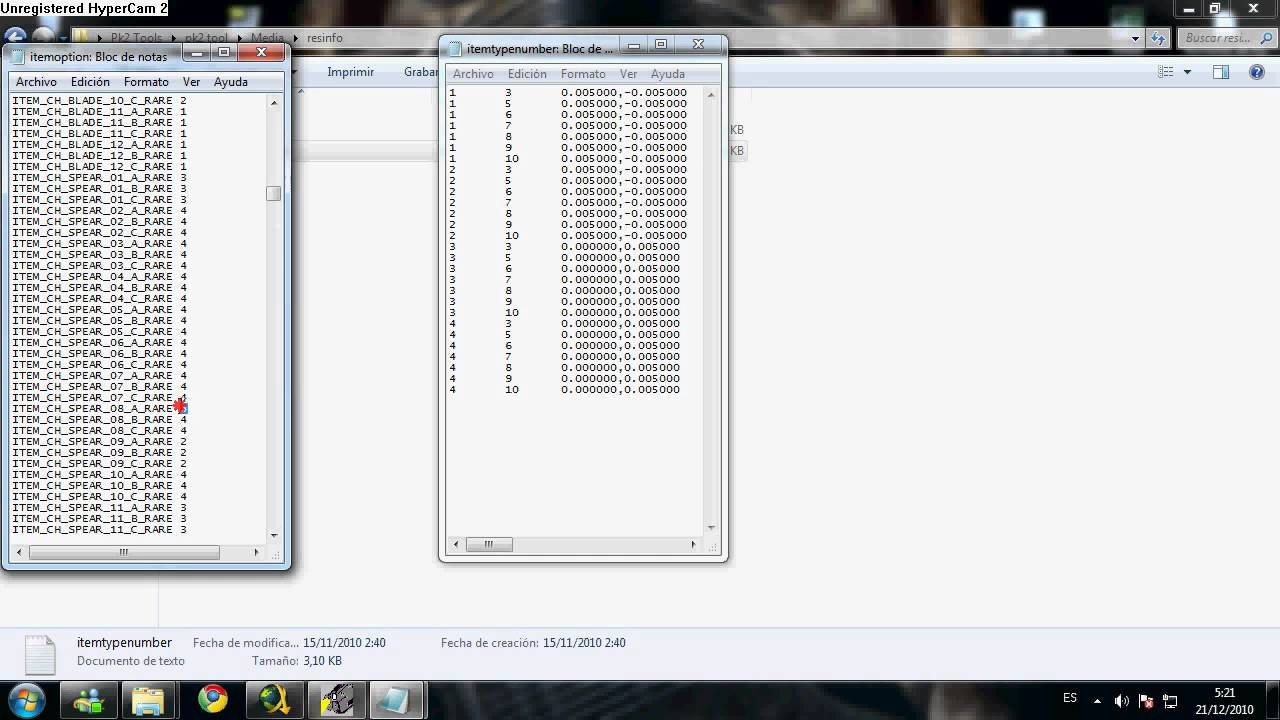Click resinfo breadcrumb in address bar
The width and height of the screenshot is (1280, 720).
point(325,38)
